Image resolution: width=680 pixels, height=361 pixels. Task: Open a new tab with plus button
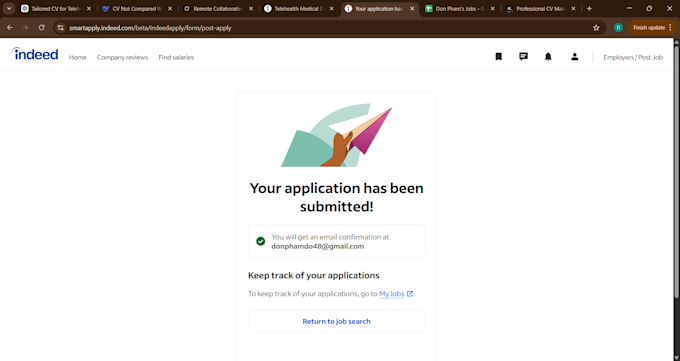[589, 9]
